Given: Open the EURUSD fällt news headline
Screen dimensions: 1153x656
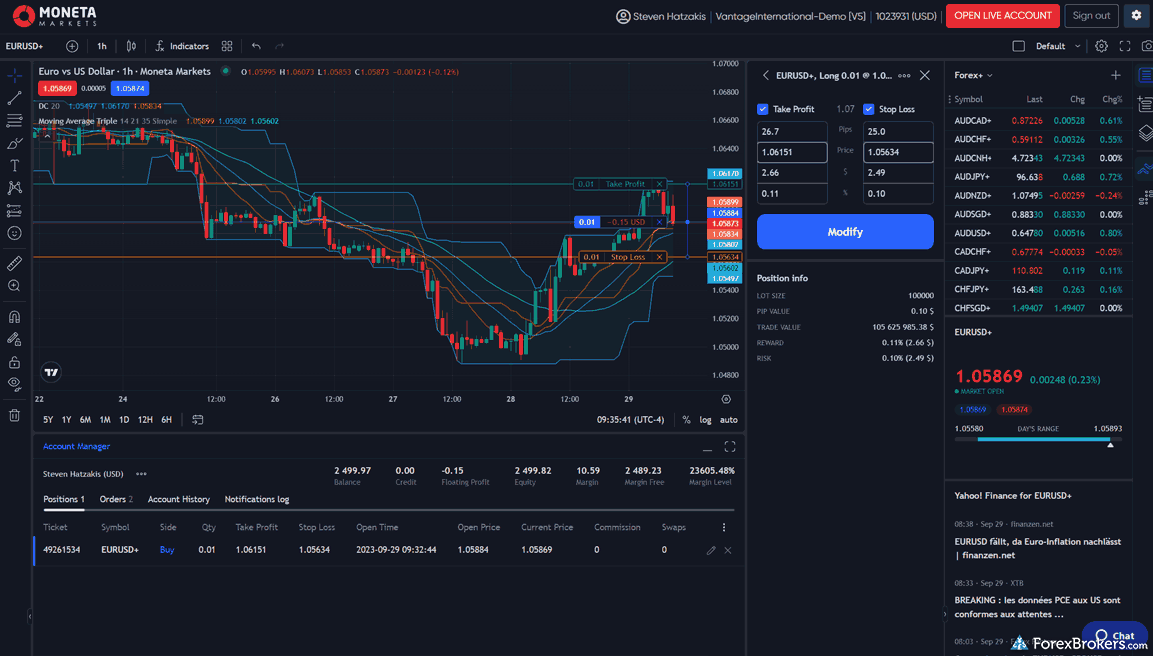Looking at the screenshot, I should [x=1038, y=548].
